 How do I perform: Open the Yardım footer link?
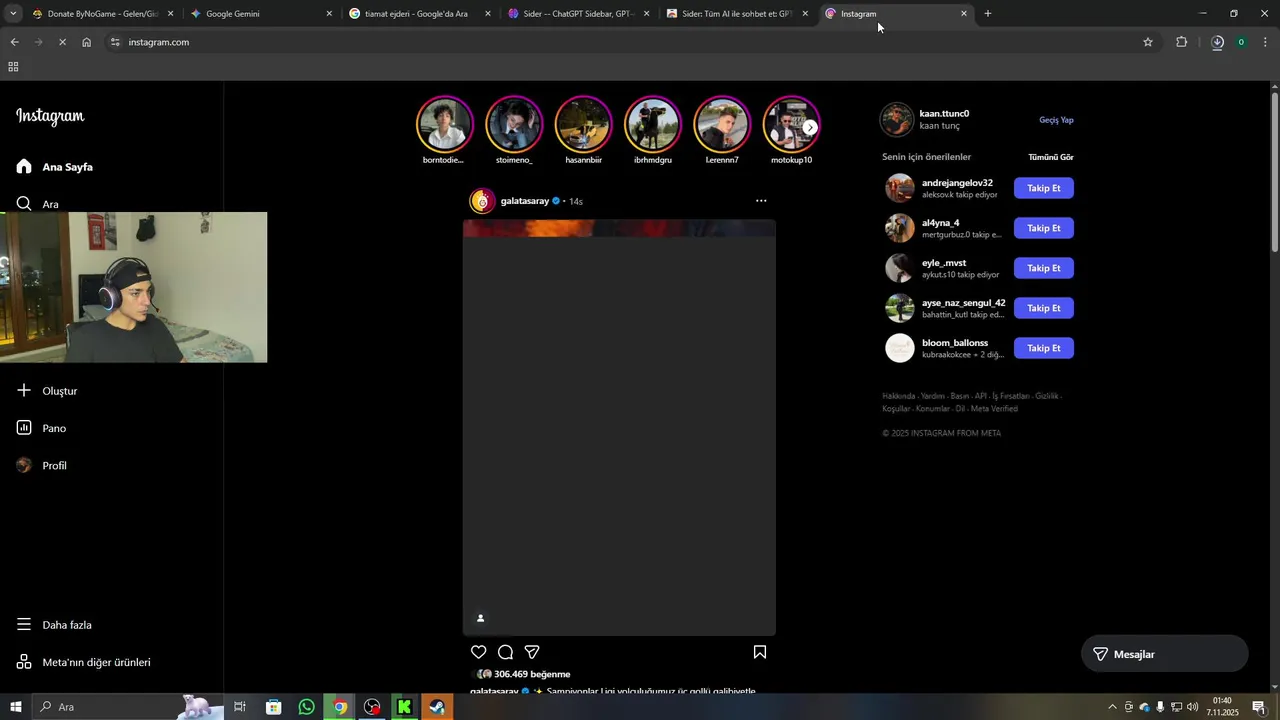pos(932,396)
